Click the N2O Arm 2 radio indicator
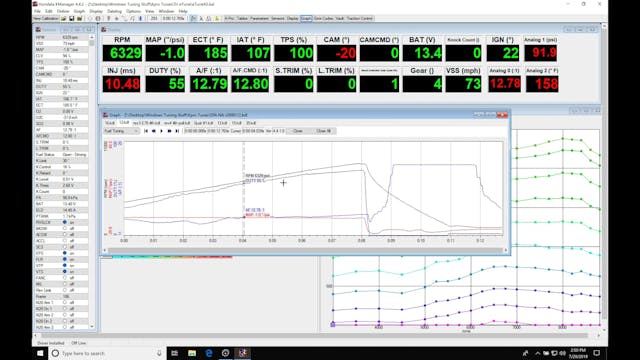The height and width of the screenshot is (360, 640). click(x=64, y=315)
